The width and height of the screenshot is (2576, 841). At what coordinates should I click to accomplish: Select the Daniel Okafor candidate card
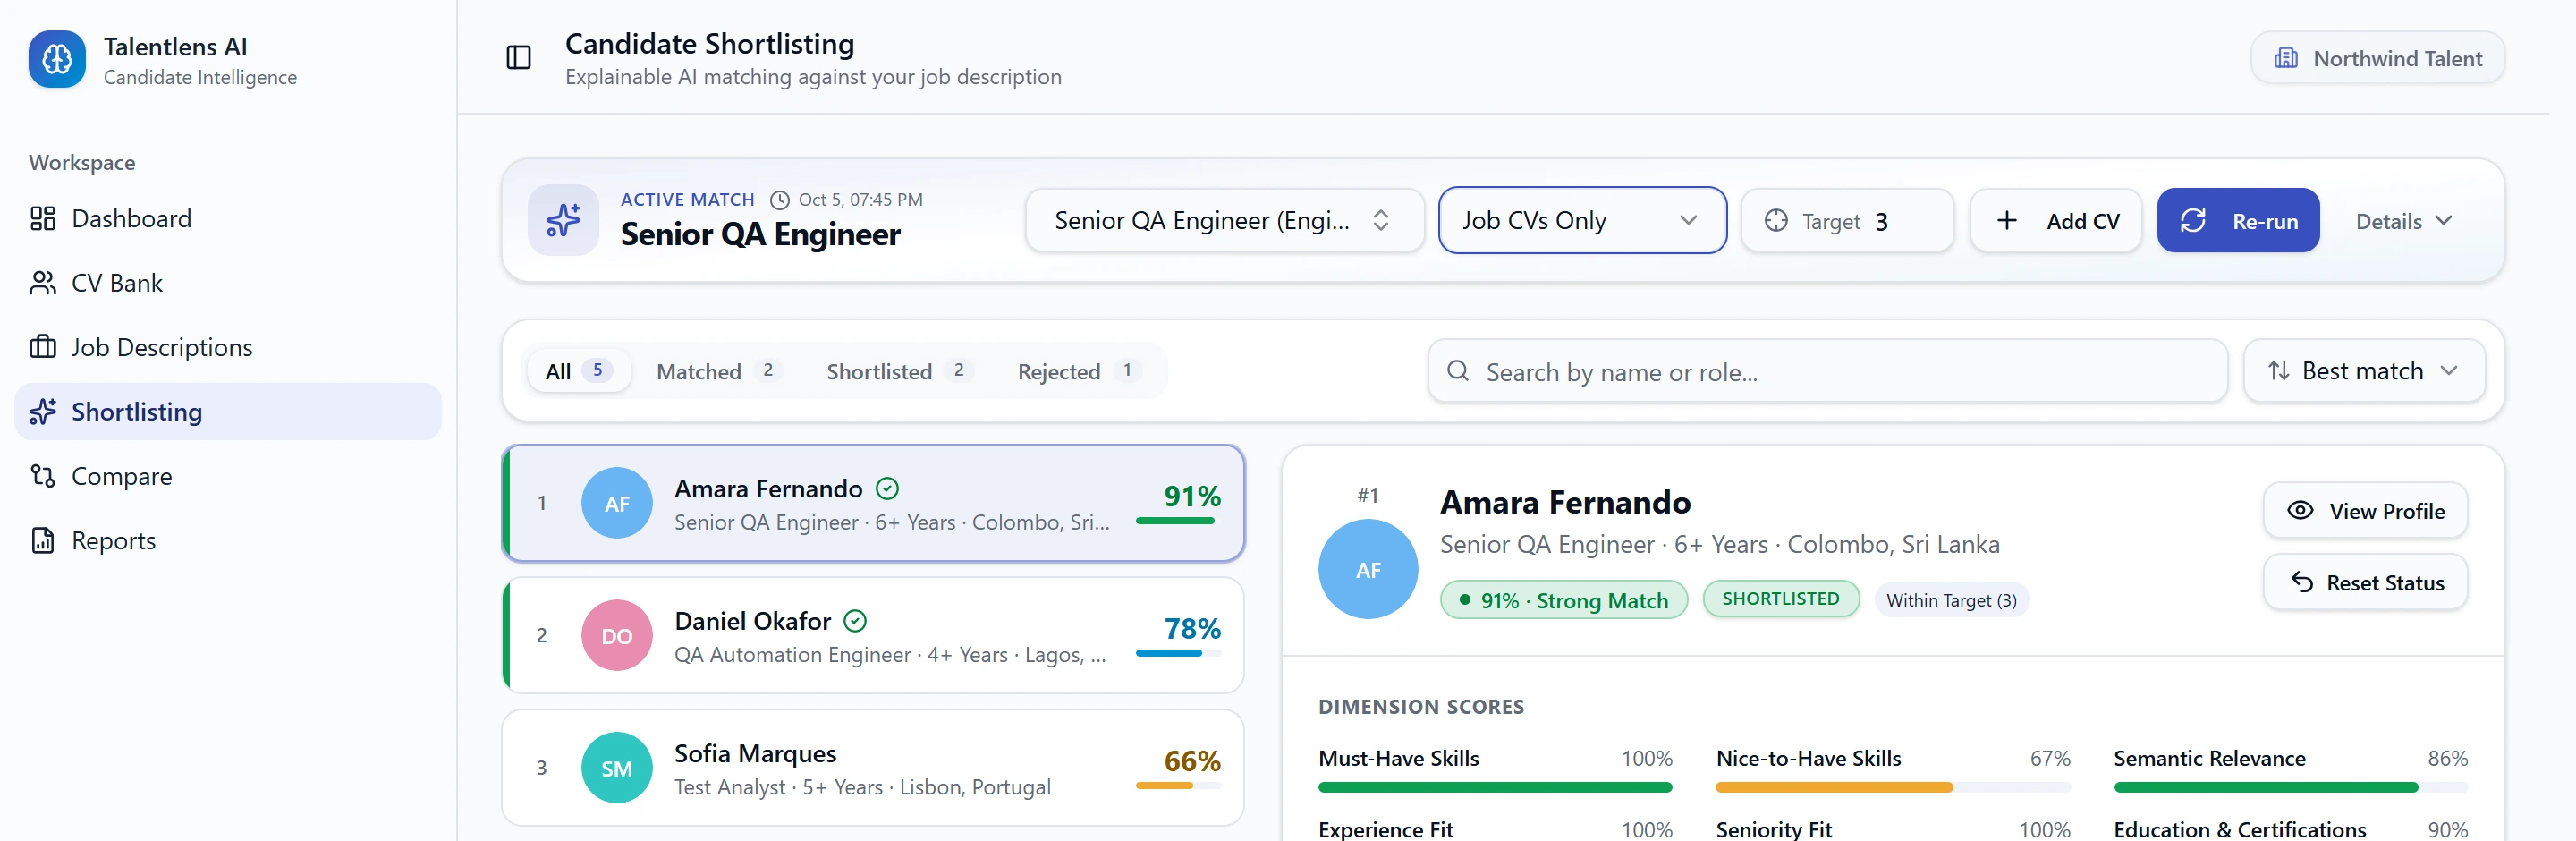point(873,636)
